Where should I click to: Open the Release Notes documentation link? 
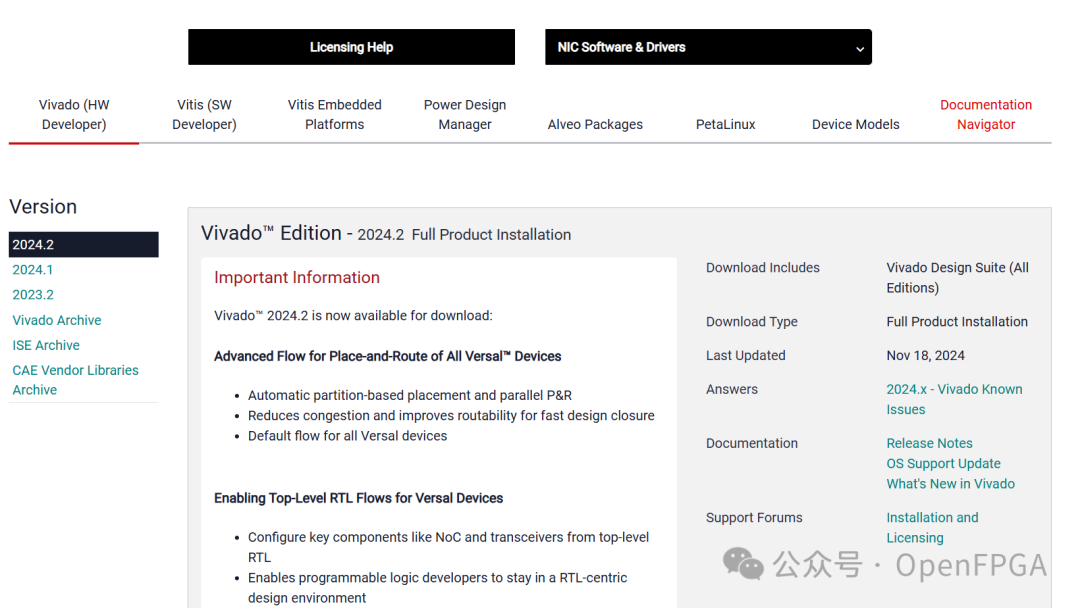point(929,443)
